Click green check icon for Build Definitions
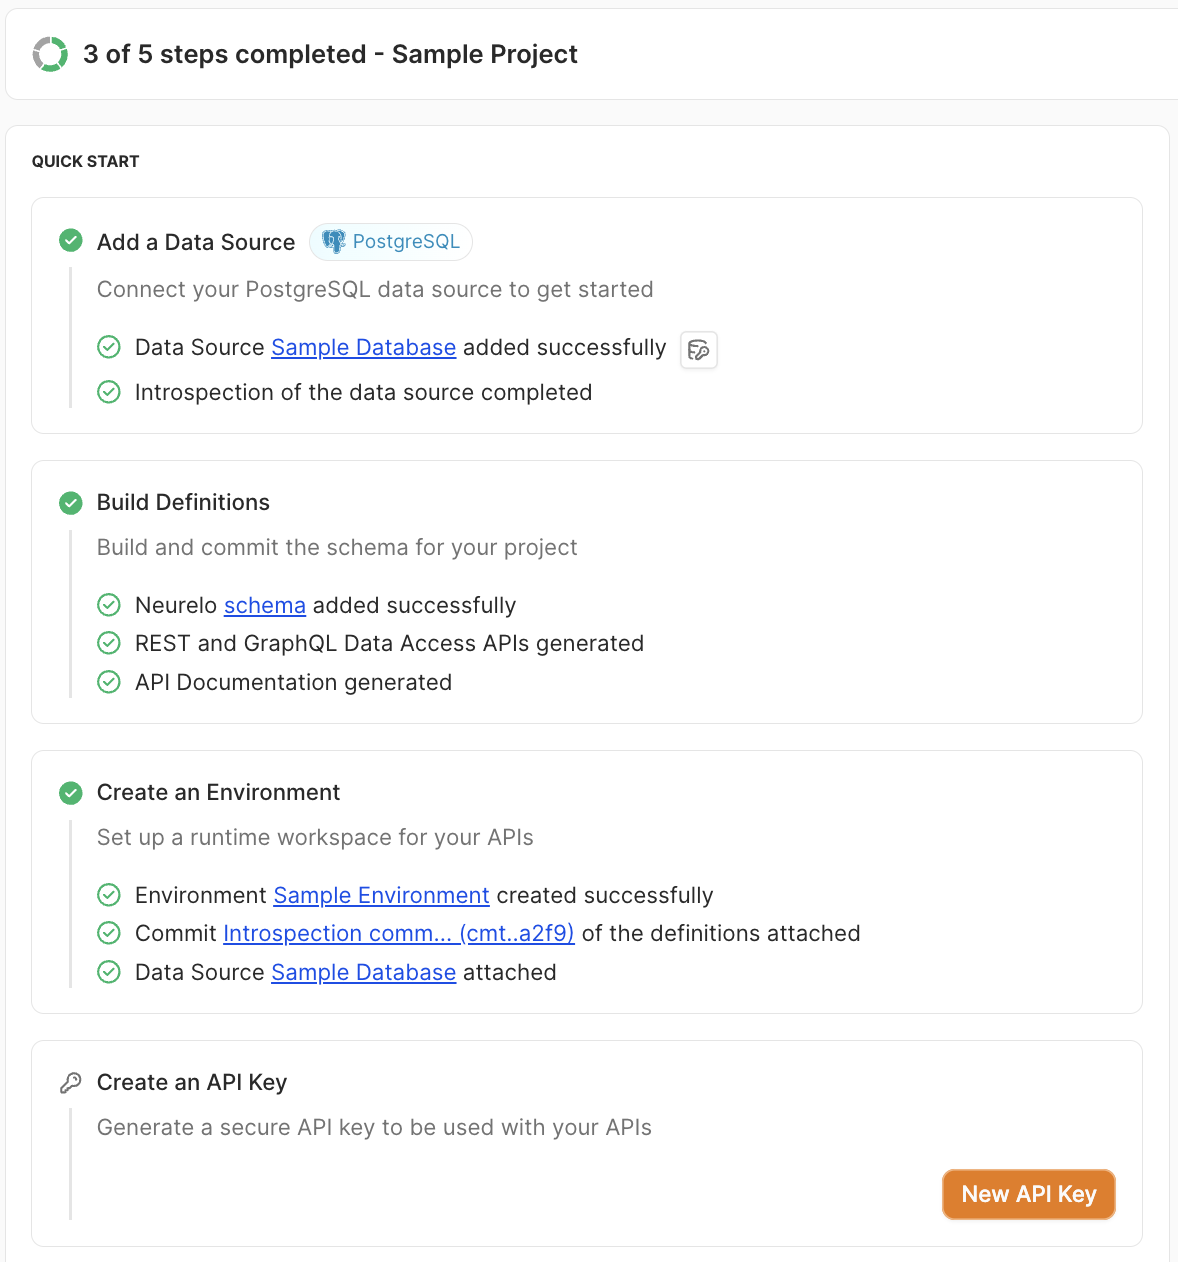The image size is (1178, 1262). 71,503
